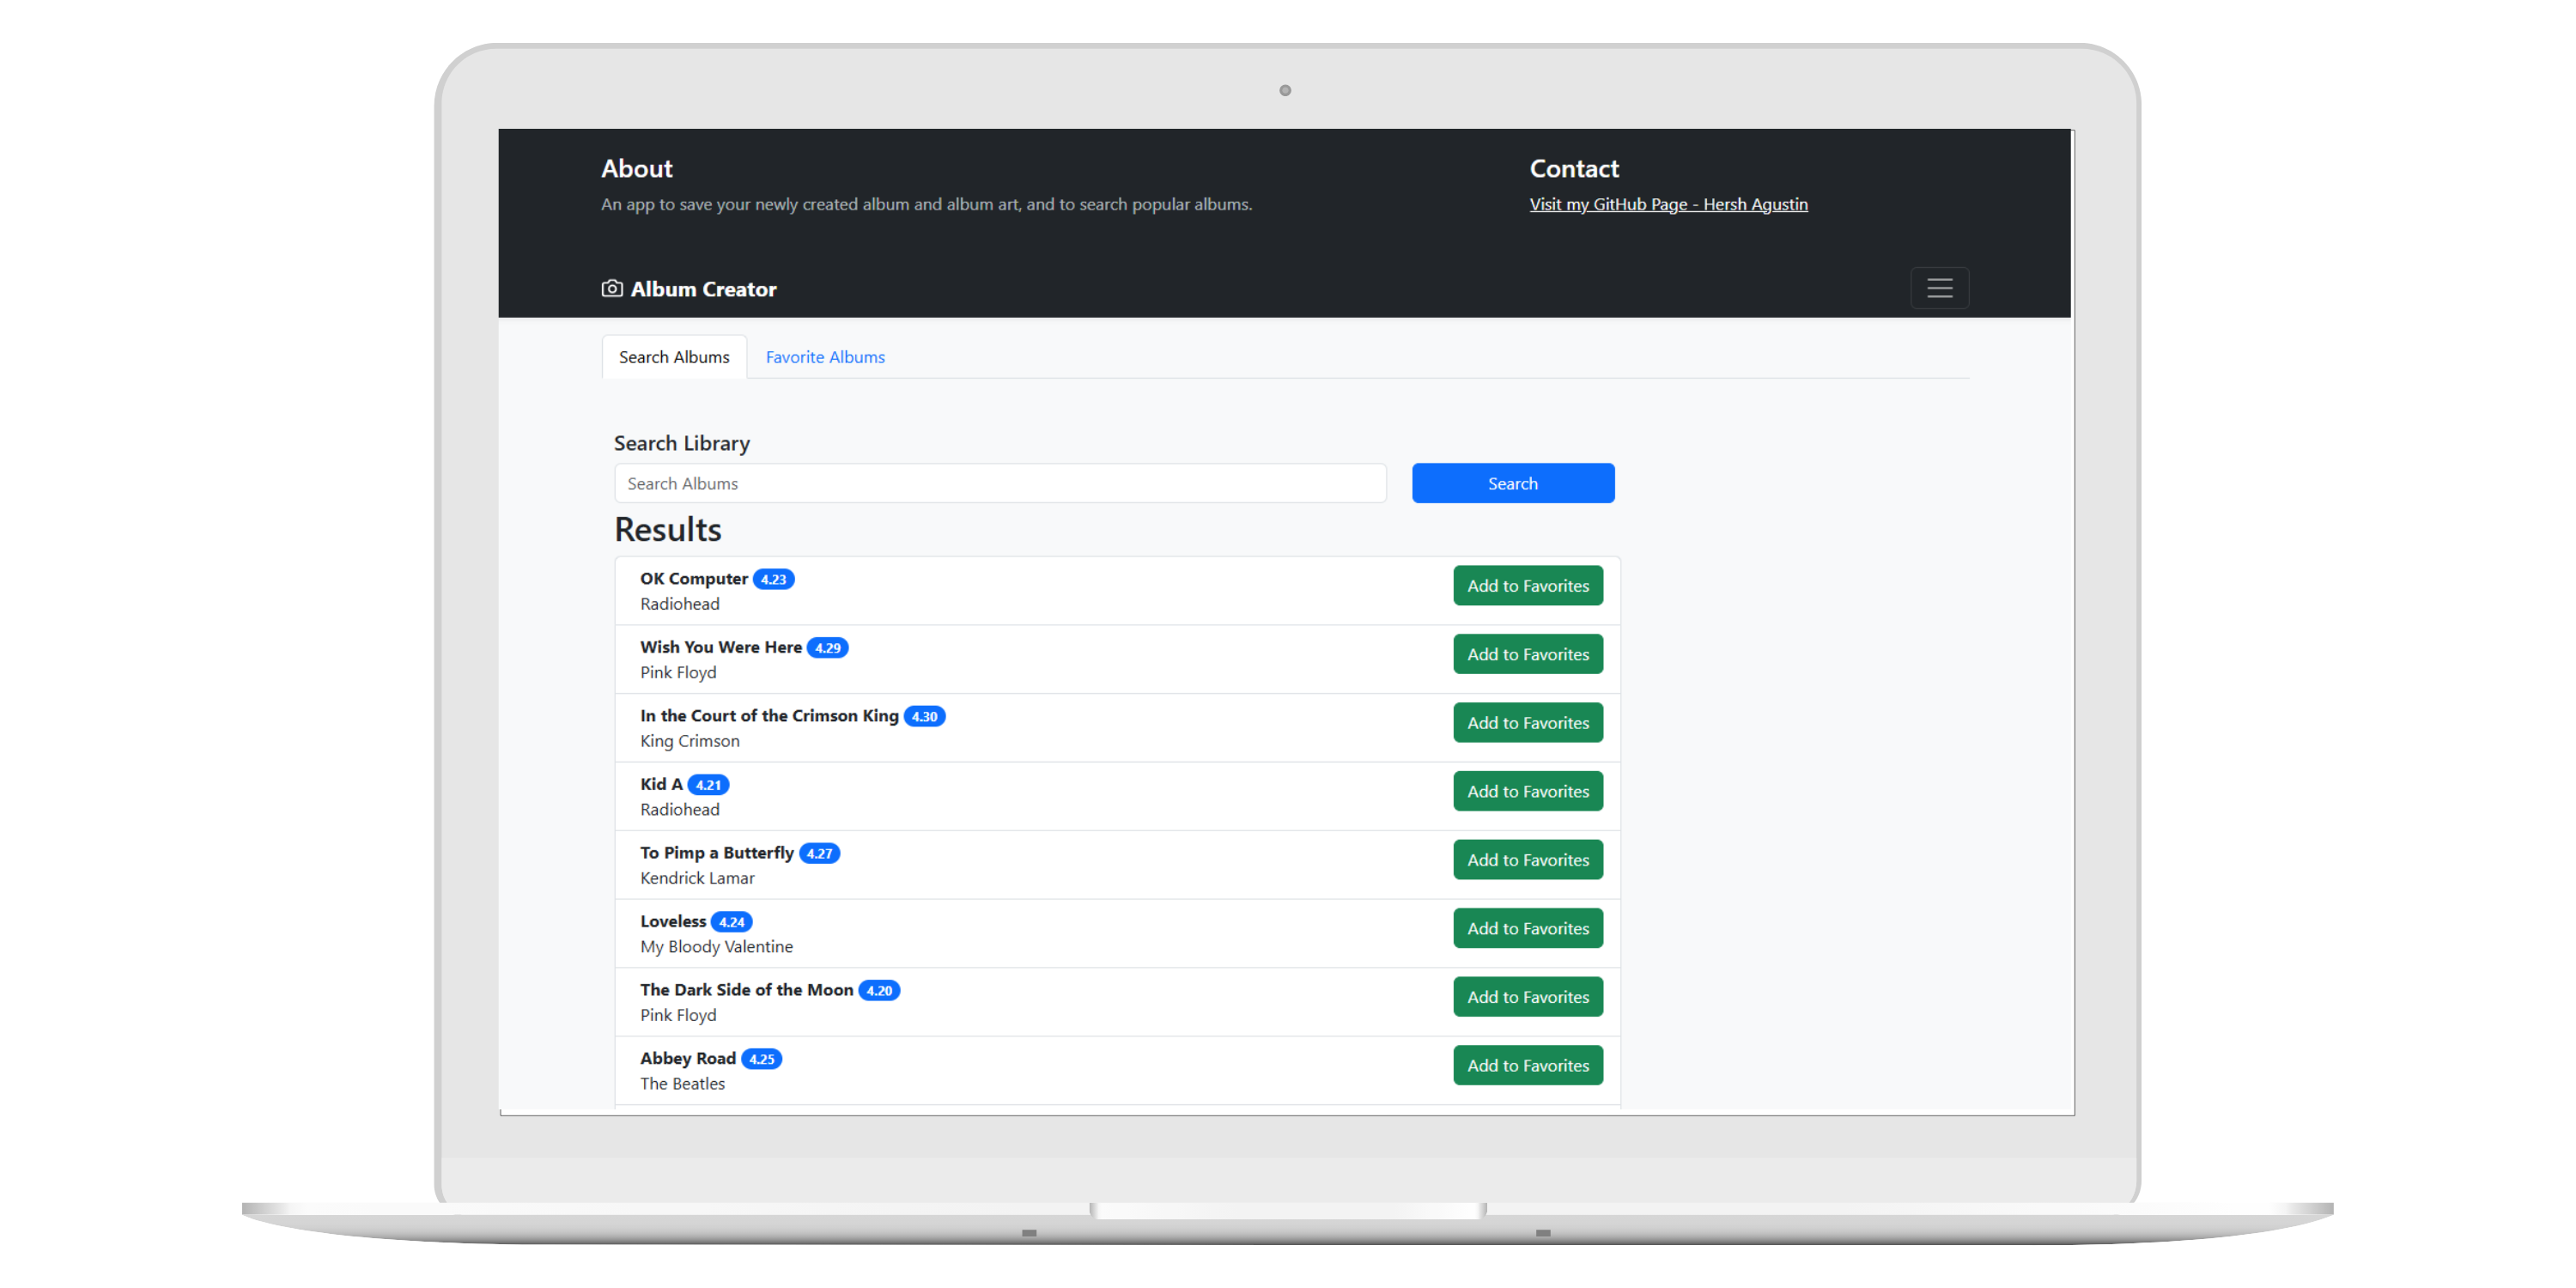Click the Kendrick Lamar artist name
The width and height of the screenshot is (2576, 1288).
697,878
